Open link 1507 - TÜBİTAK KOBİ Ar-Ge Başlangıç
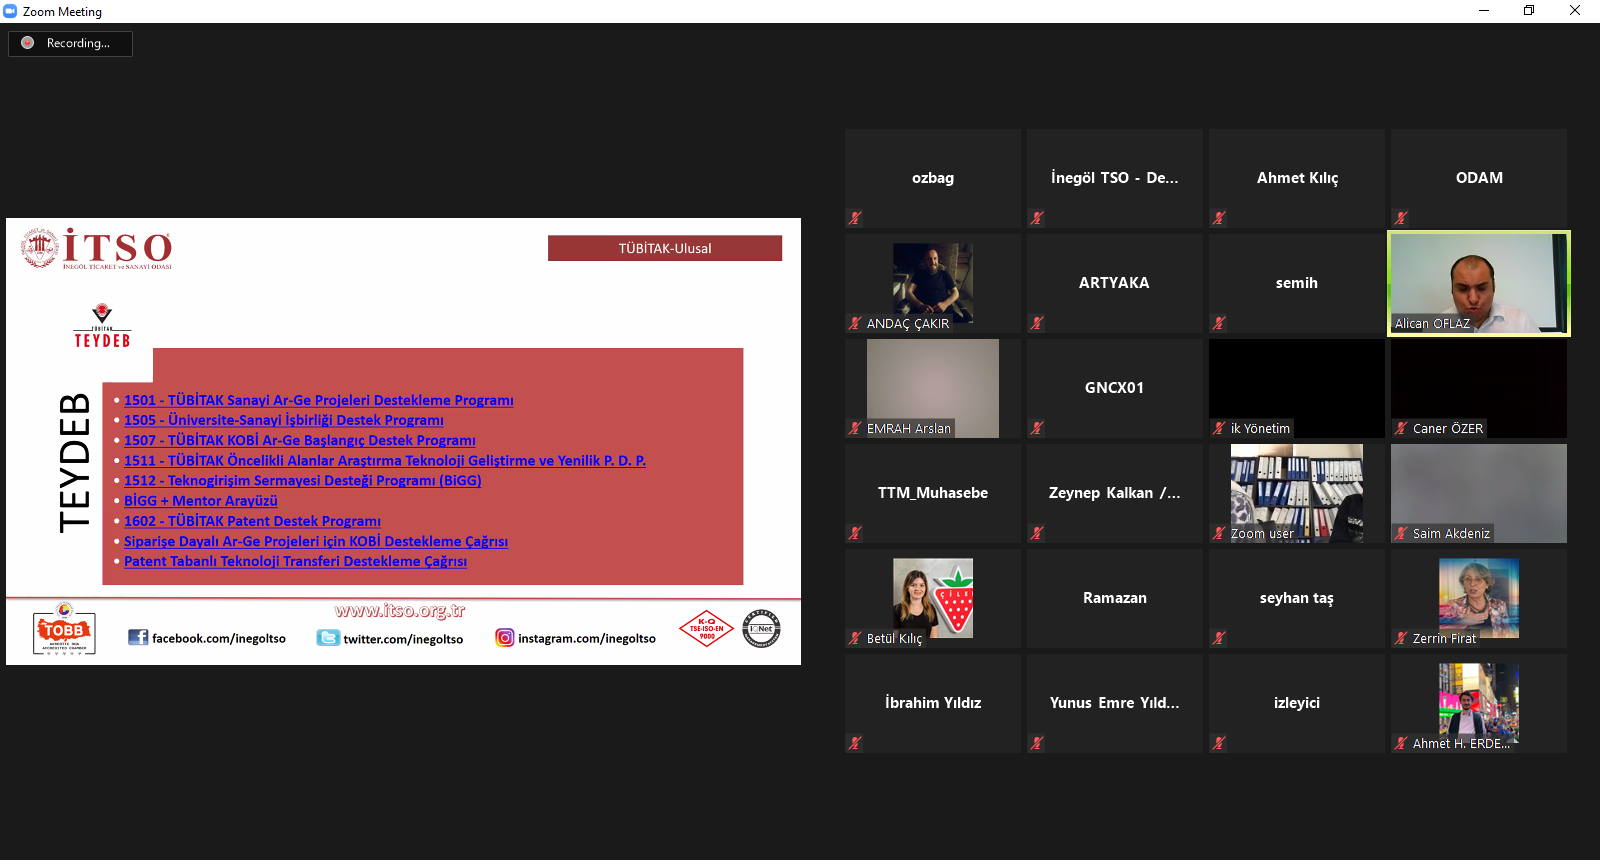Viewport: 1600px width, 860px height. [x=299, y=440]
